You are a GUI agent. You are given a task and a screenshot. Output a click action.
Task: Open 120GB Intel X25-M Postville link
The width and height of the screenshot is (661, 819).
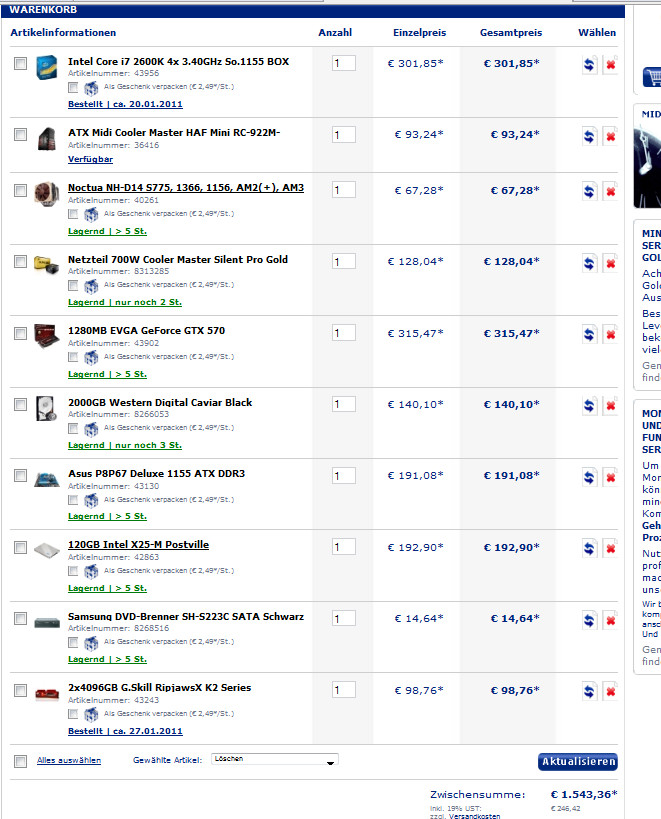tap(138, 544)
